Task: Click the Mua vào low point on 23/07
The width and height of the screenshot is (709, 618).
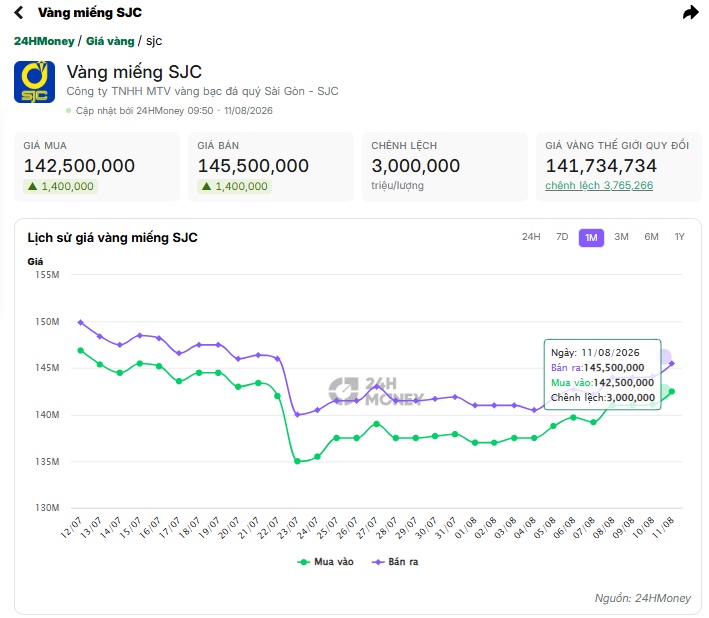Action: tap(297, 461)
